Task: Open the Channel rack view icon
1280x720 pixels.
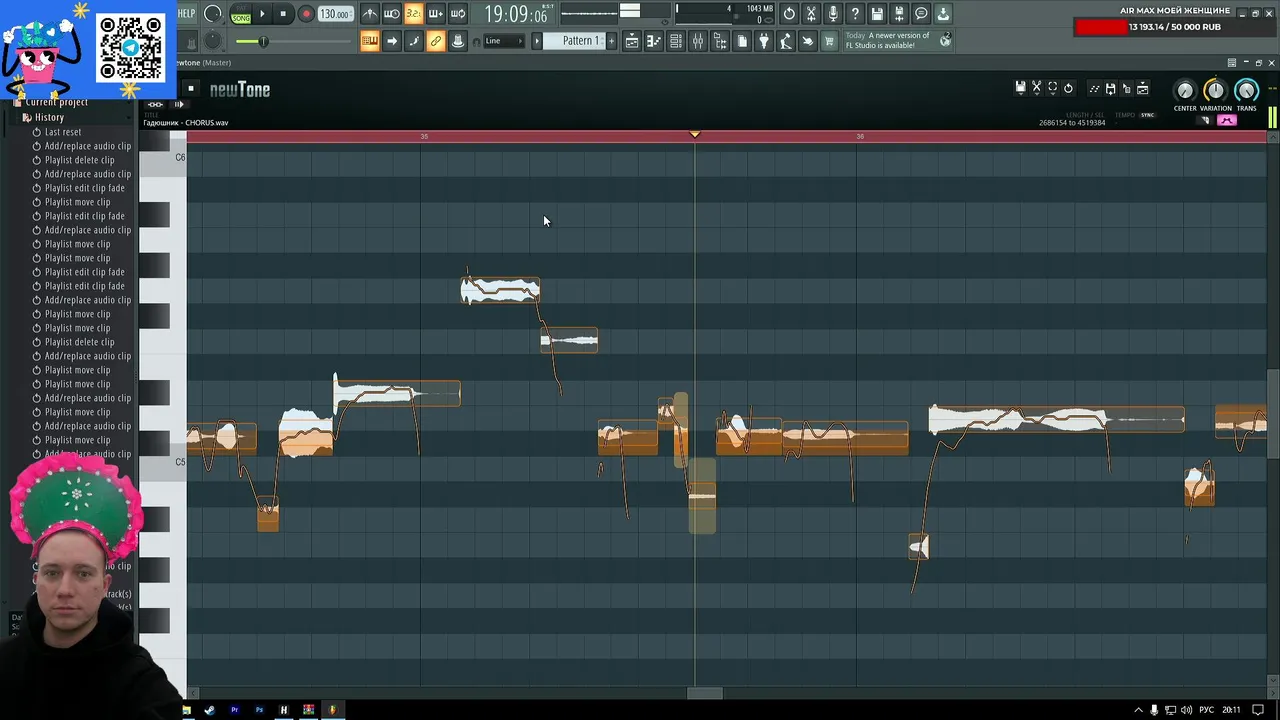Action: pos(676,41)
